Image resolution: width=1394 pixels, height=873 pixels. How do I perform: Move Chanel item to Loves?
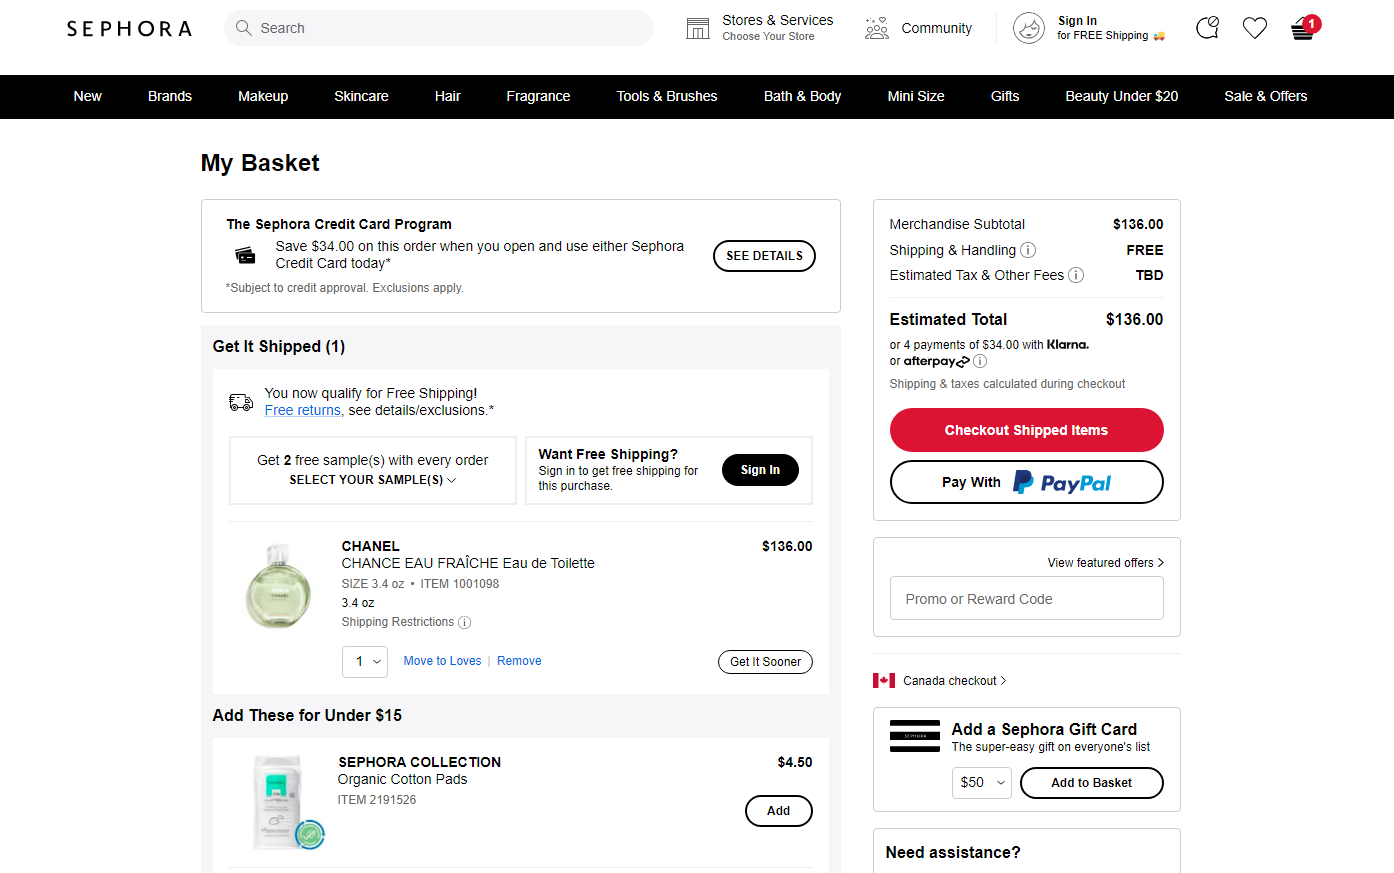(x=442, y=661)
